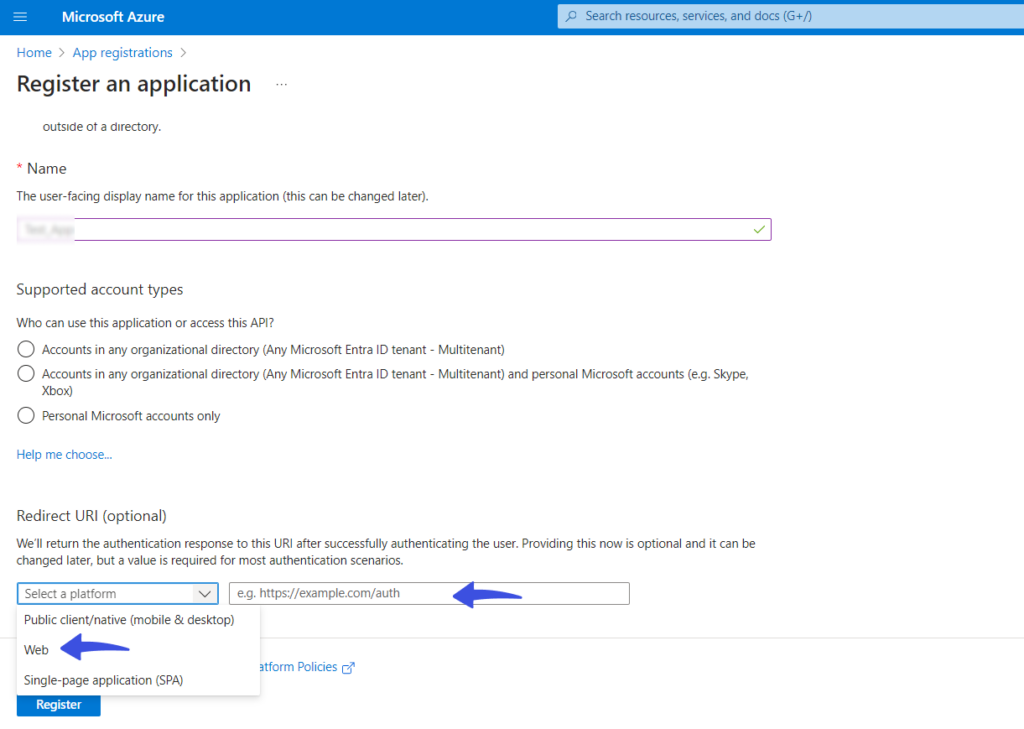Click the Redirect URI (optional) heading

pos(91,516)
